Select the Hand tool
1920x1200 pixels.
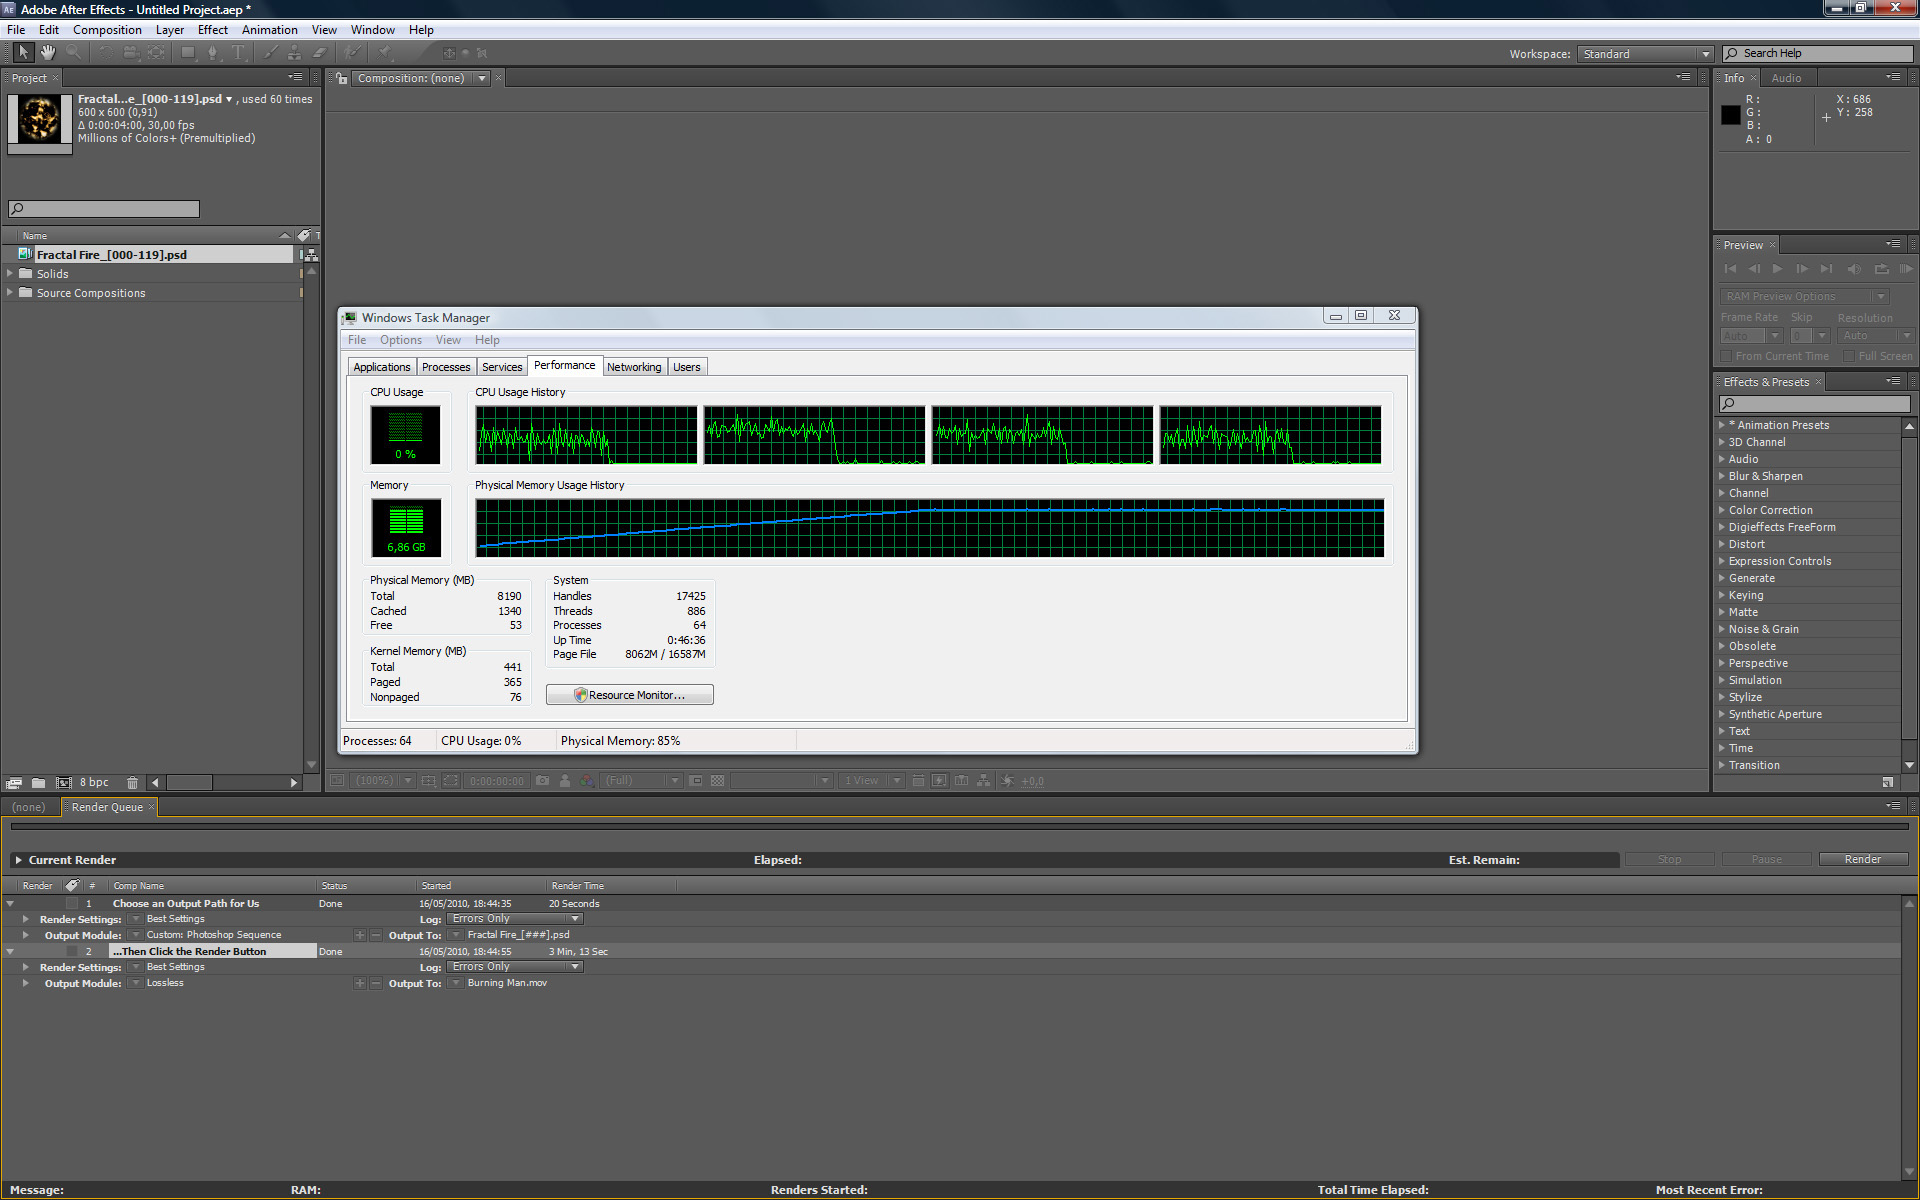pyautogui.click(x=48, y=53)
